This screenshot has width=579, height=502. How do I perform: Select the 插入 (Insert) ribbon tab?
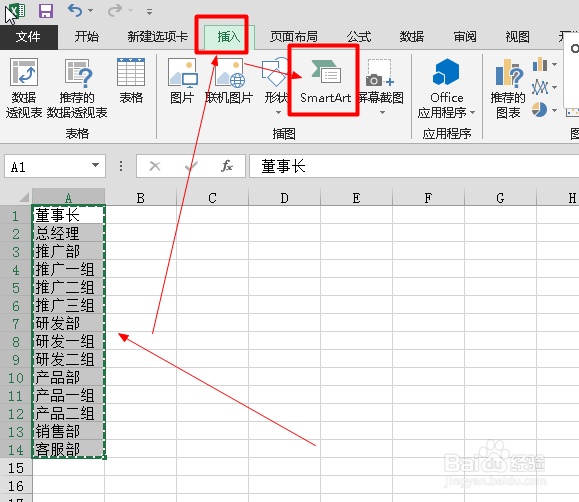point(229,37)
